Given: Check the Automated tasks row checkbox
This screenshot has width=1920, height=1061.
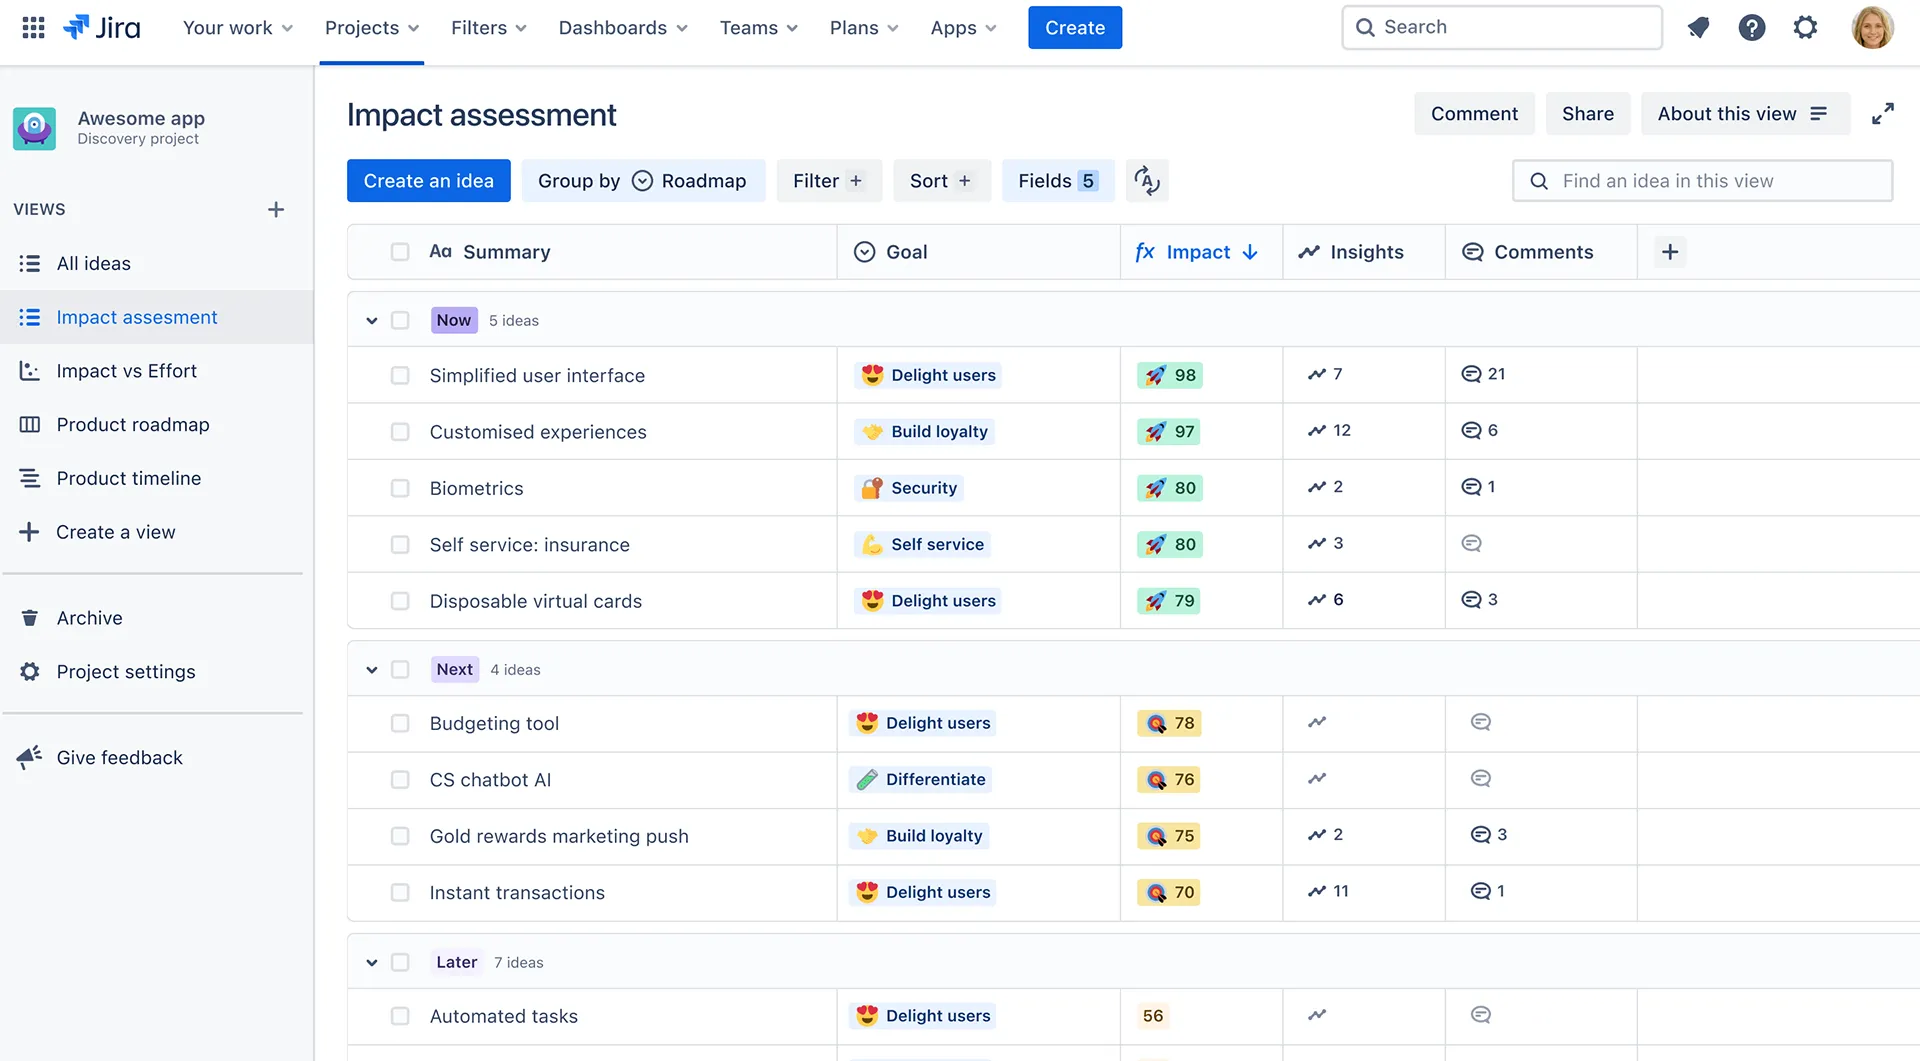Looking at the screenshot, I should click(x=400, y=1016).
